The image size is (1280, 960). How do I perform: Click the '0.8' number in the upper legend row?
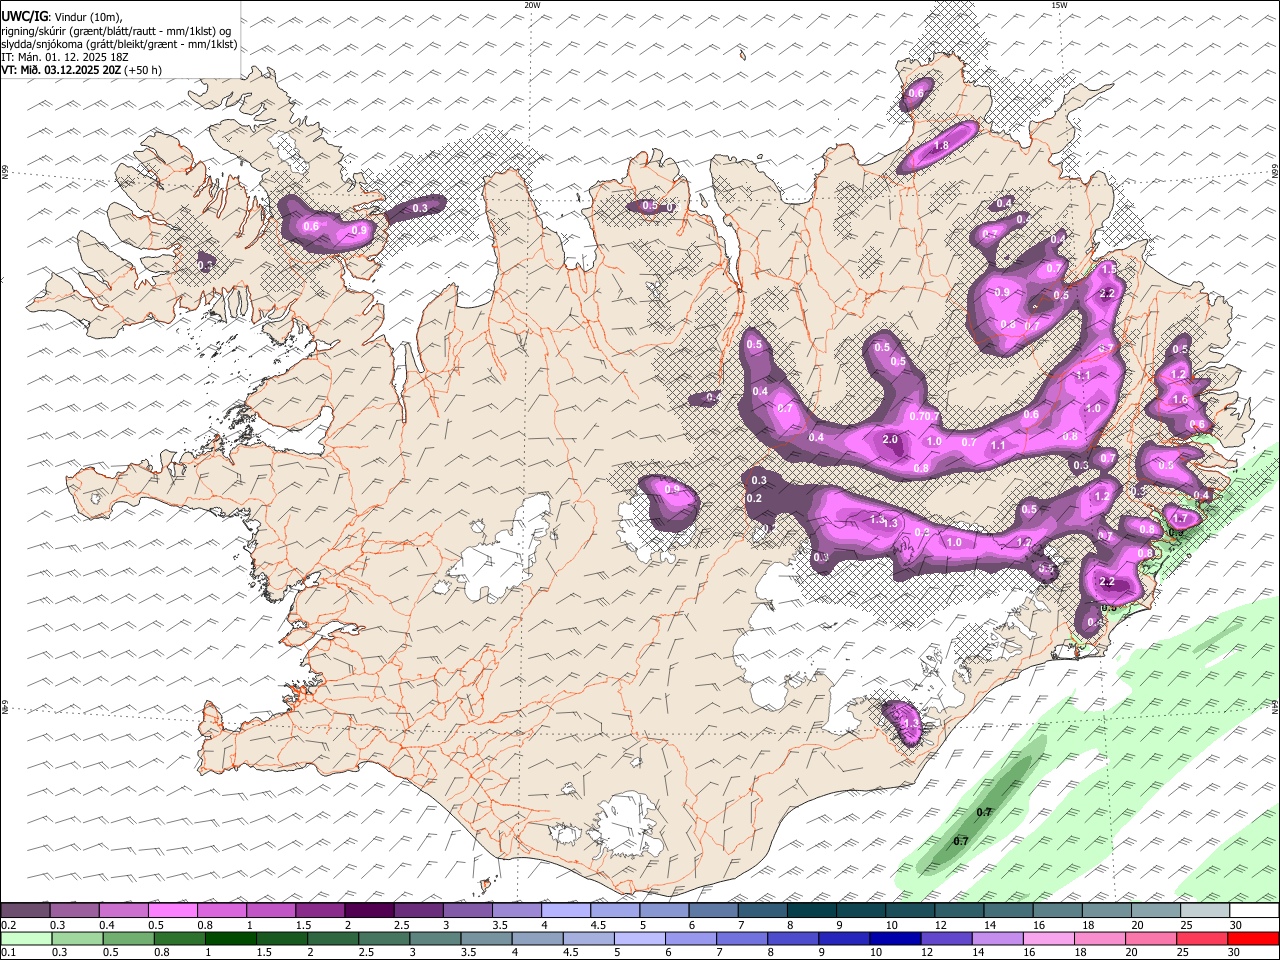(205, 925)
